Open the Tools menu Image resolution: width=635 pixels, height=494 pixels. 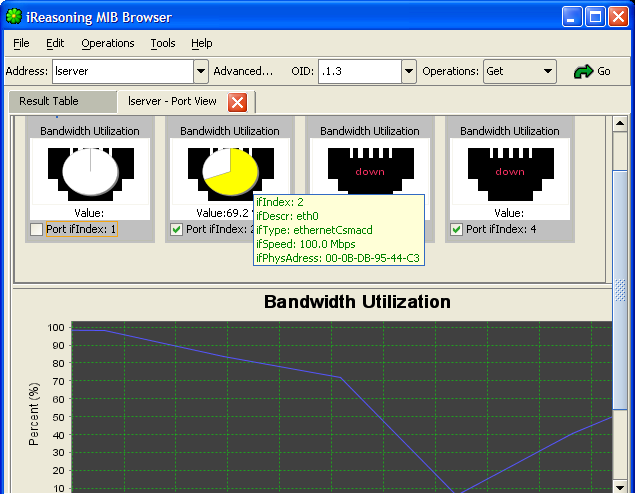click(163, 43)
